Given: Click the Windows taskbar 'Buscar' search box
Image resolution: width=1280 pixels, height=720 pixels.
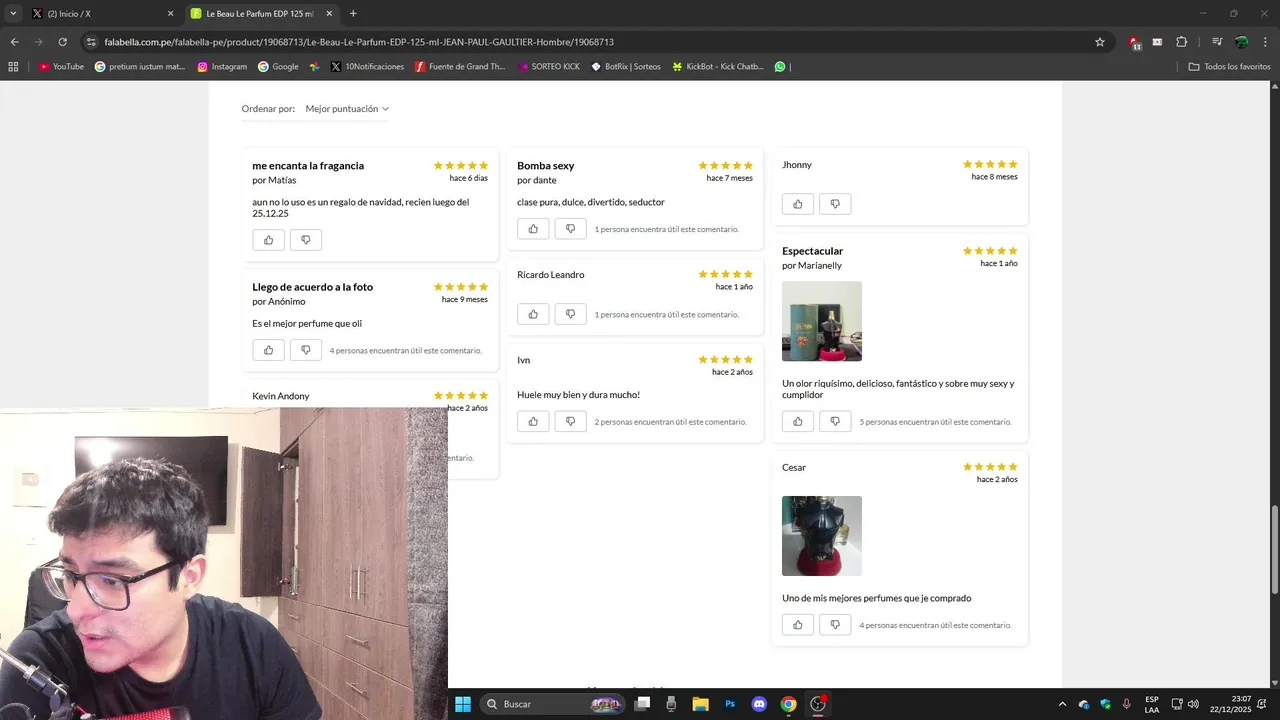Looking at the screenshot, I should [x=553, y=704].
